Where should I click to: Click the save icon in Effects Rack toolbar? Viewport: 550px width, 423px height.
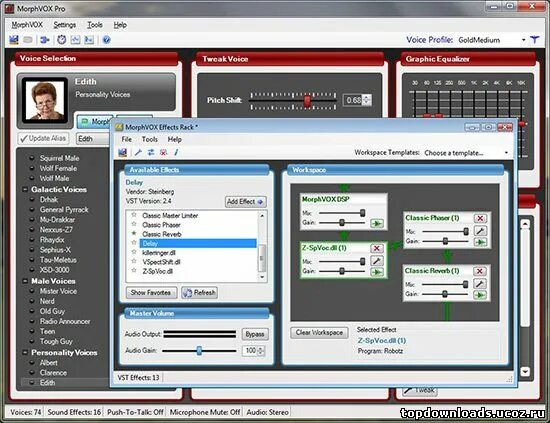(x=122, y=152)
